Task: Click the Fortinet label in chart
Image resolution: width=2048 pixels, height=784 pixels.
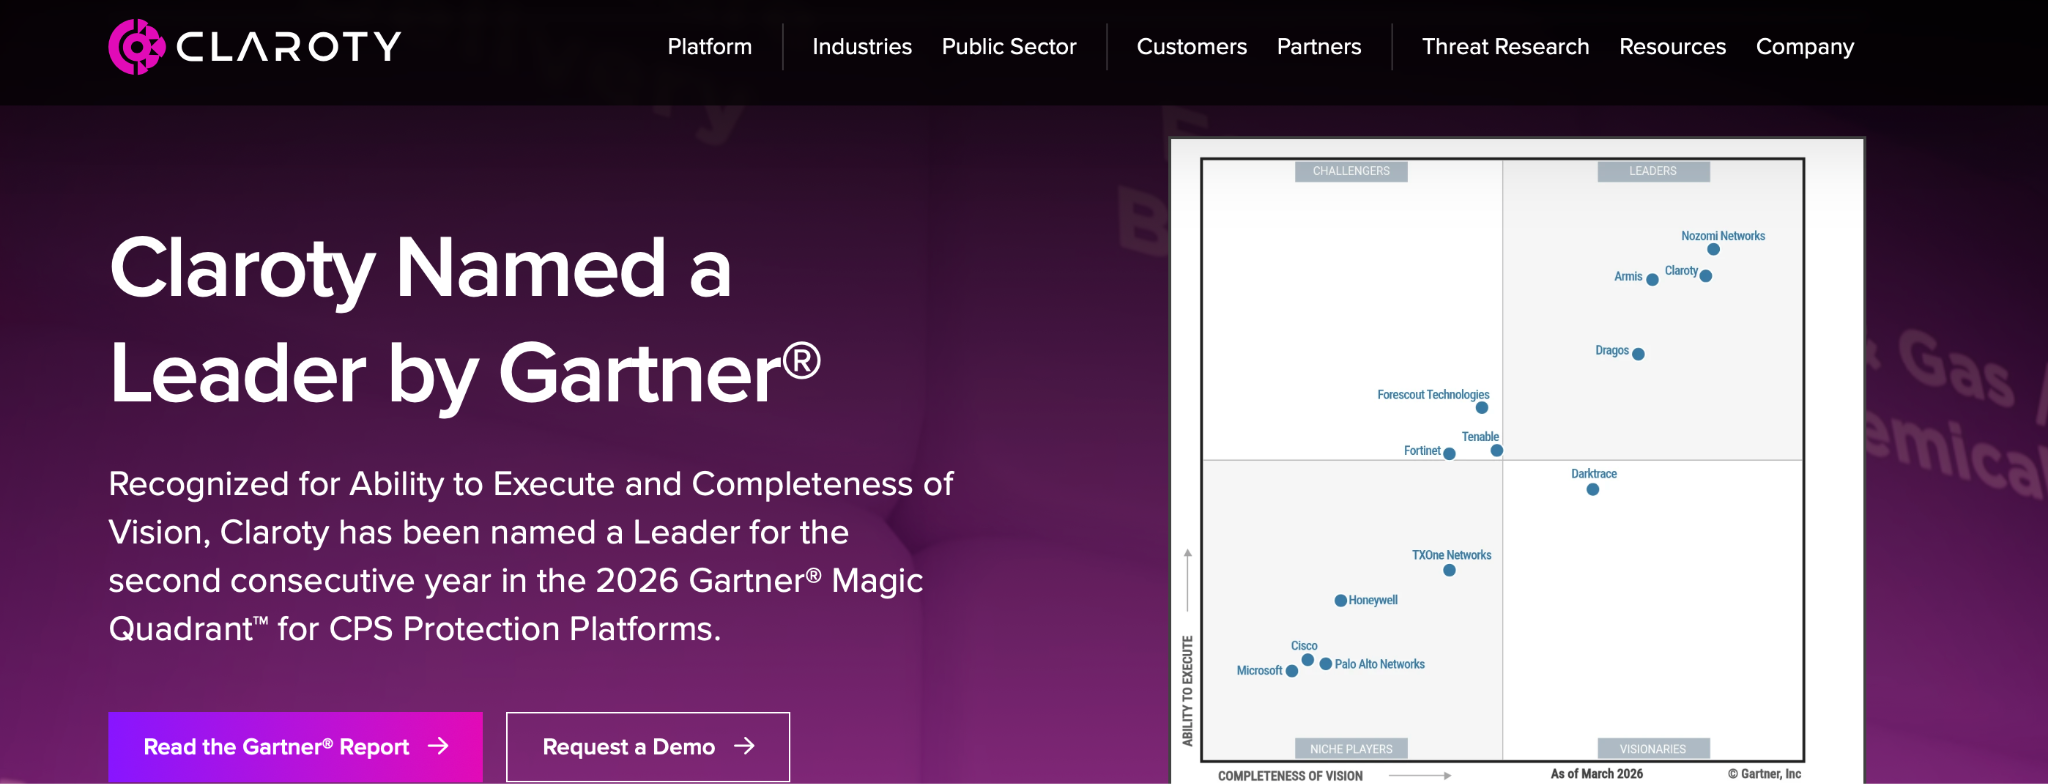Action: pos(1422,451)
